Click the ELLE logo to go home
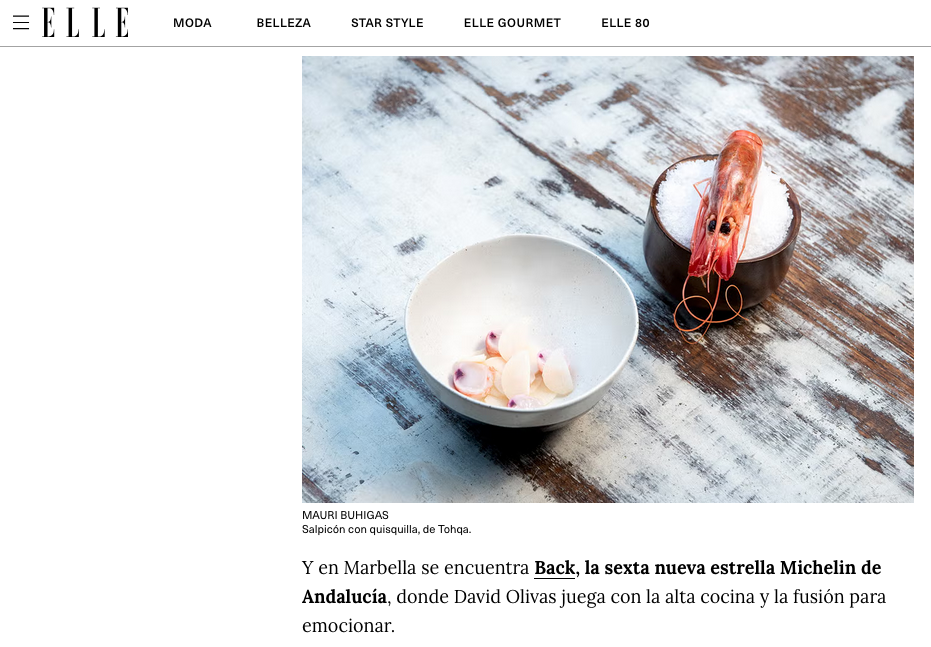Image resolution: width=931 pixels, height=647 pixels. pos(86,23)
